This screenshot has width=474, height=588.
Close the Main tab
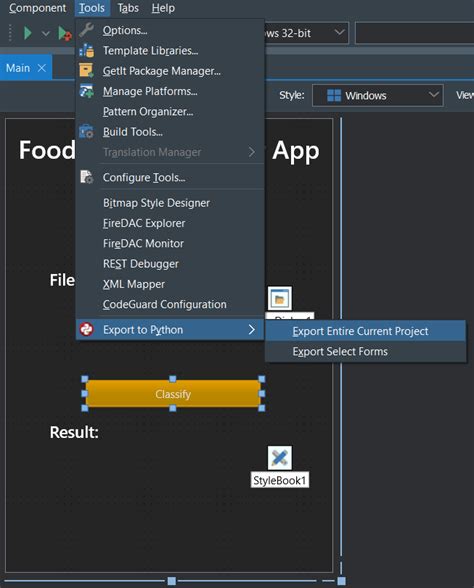42,68
